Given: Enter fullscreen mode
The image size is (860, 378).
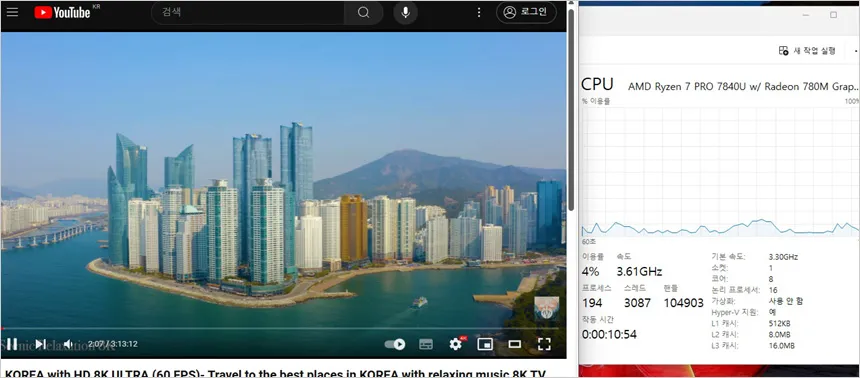Looking at the screenshot, I should point(544,344).
